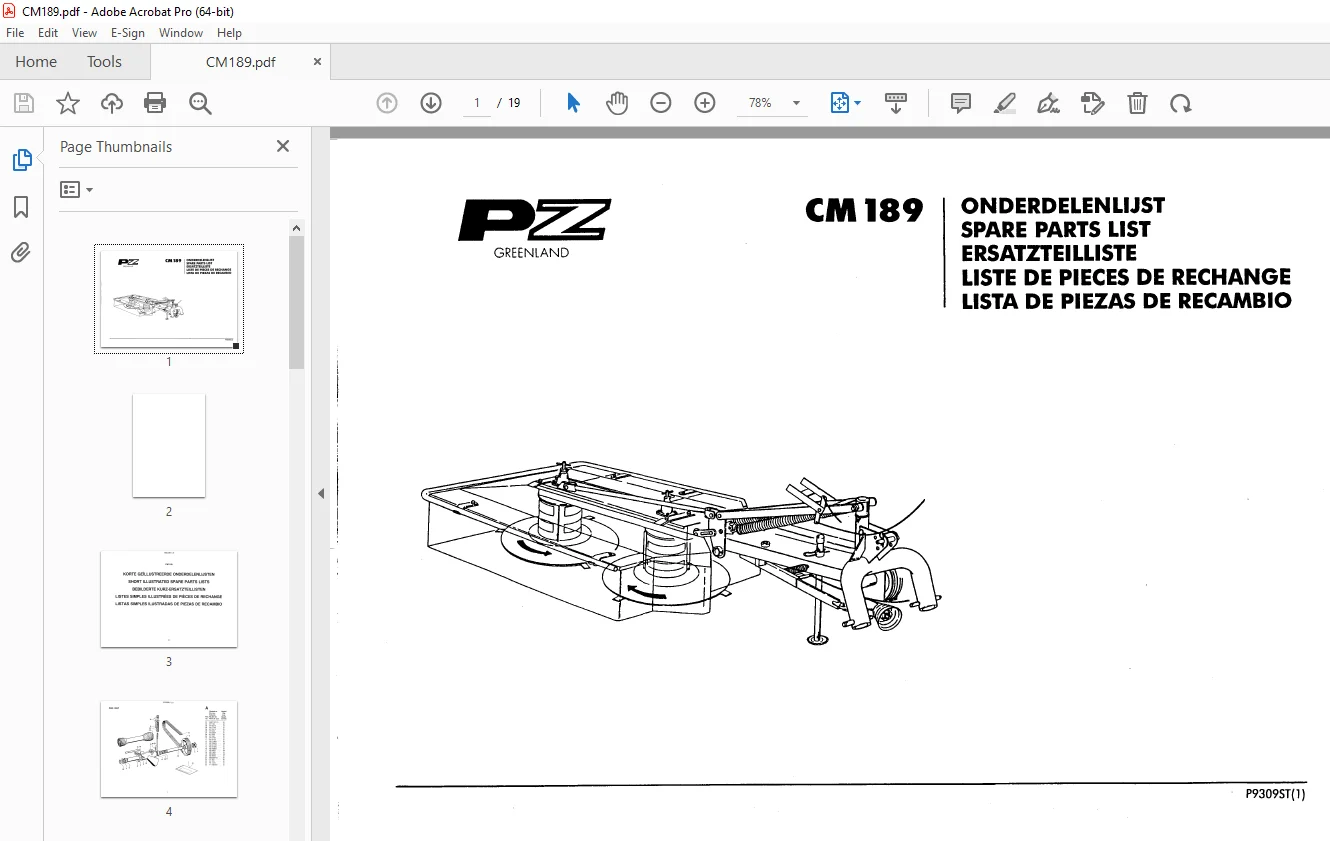Upload the file to the cloud
The width and height of the screenshot is (1330, 841).
point(112,103)
